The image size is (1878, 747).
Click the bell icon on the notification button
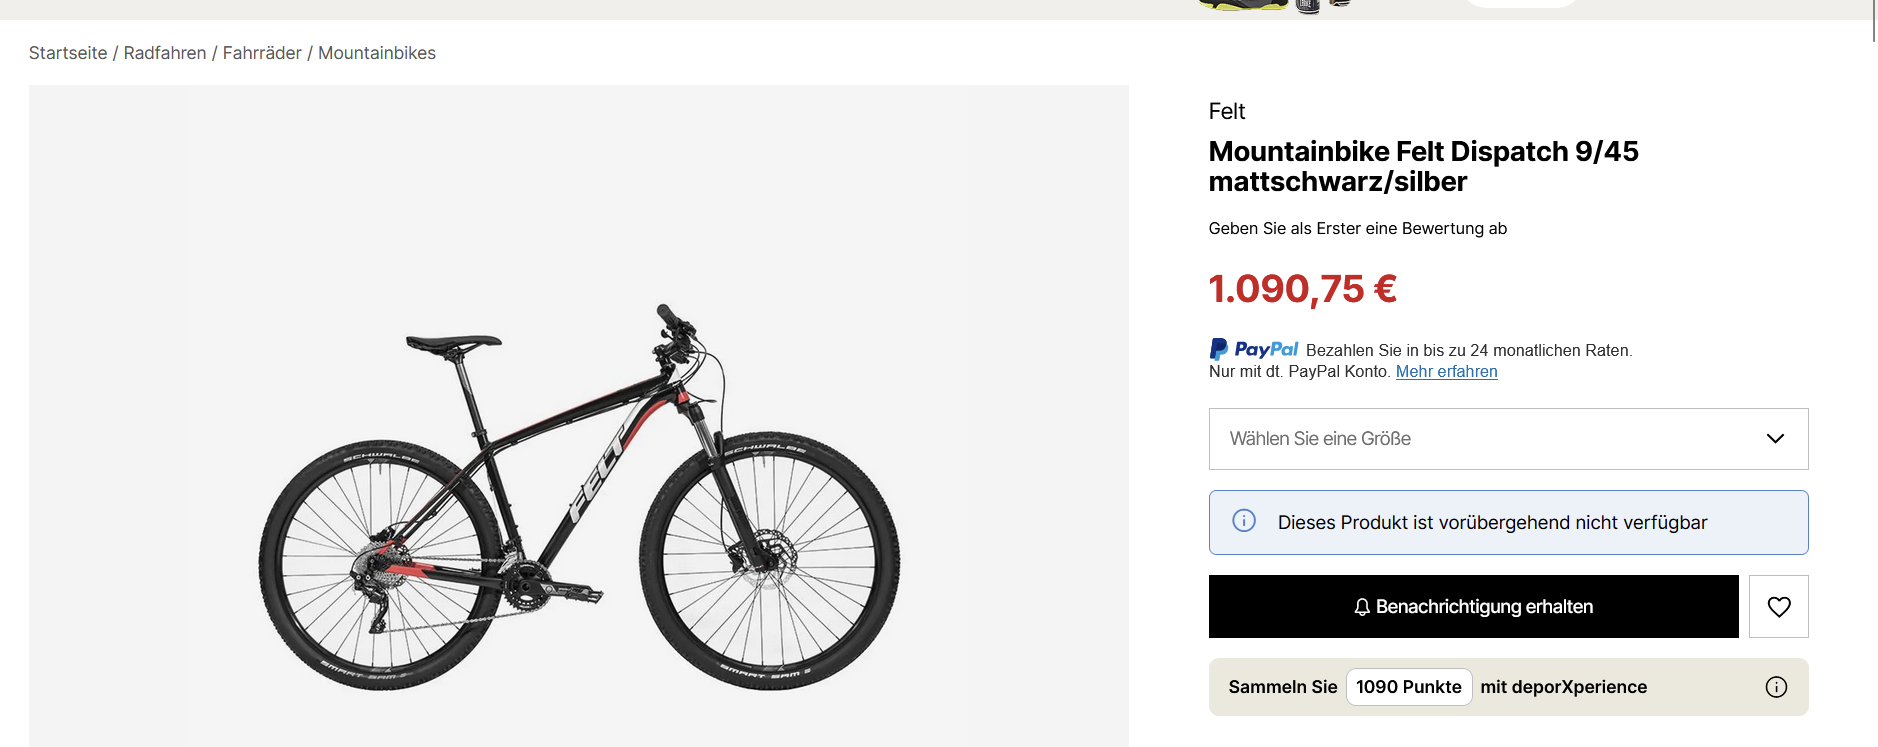(1361, 607)
